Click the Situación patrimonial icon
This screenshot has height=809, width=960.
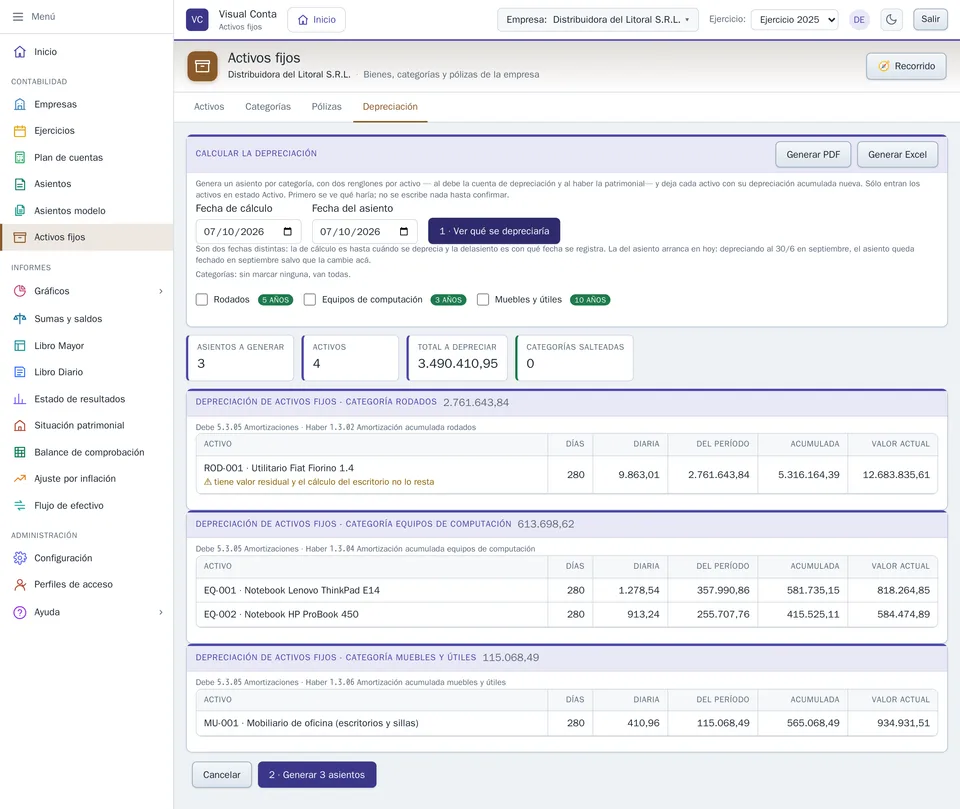point(20,425)
